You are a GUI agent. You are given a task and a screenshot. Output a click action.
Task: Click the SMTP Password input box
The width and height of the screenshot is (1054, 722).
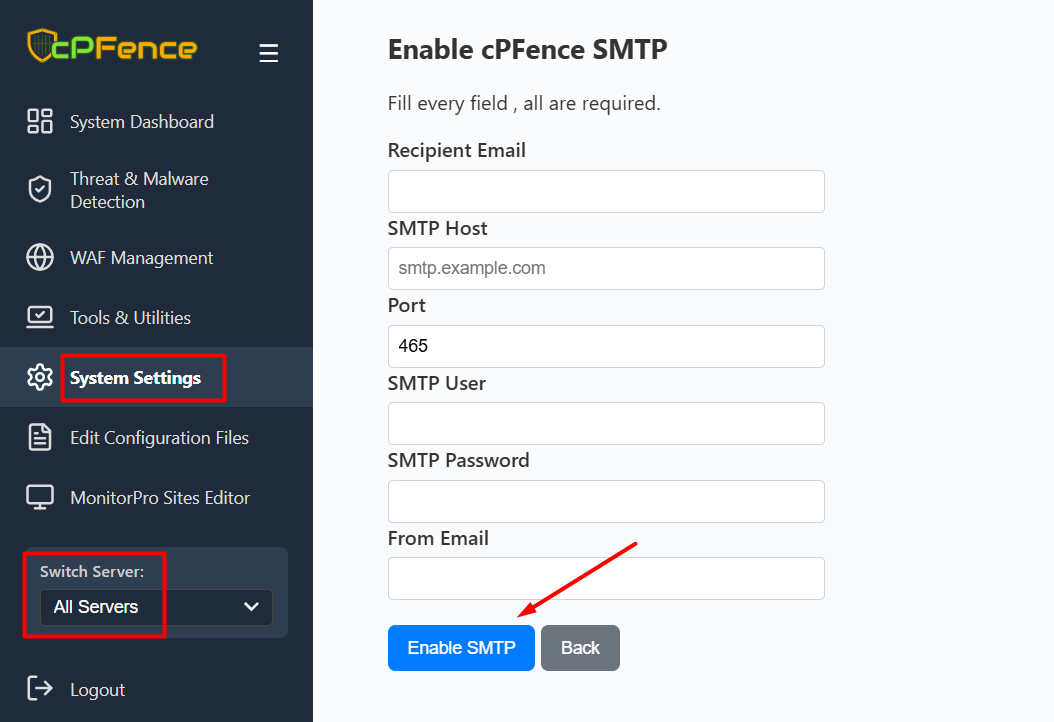pyautogui.click(x=606, y=501)
